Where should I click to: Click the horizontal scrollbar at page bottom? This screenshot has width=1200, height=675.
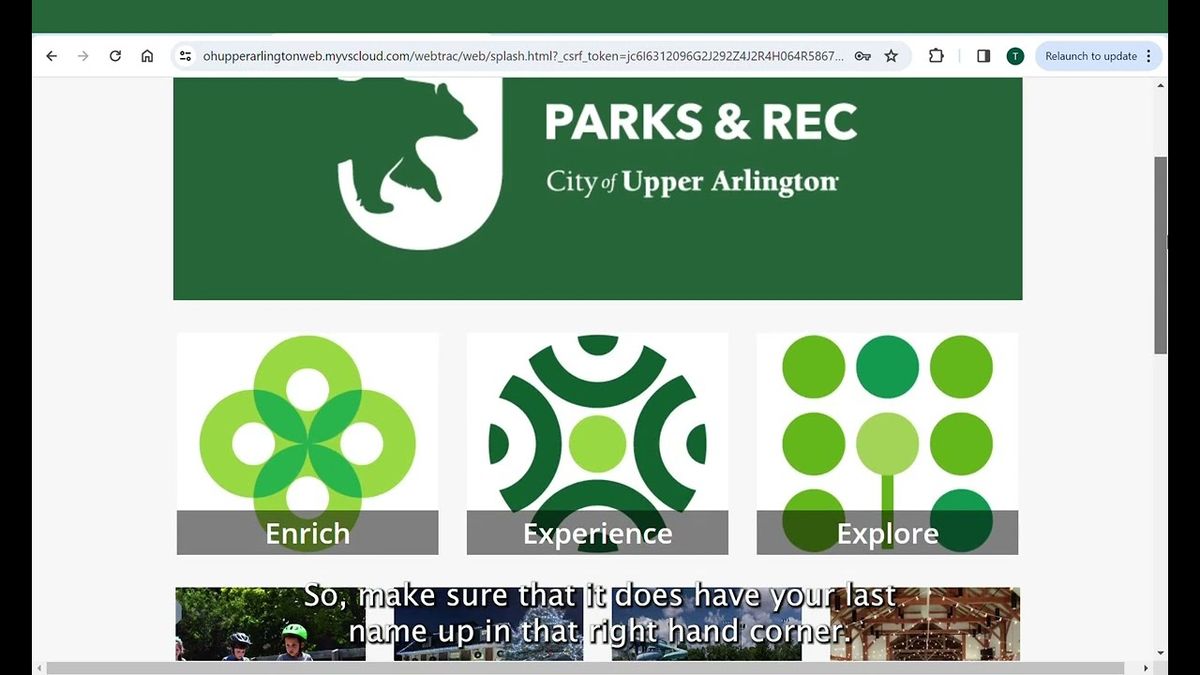[x=585, y=668]
